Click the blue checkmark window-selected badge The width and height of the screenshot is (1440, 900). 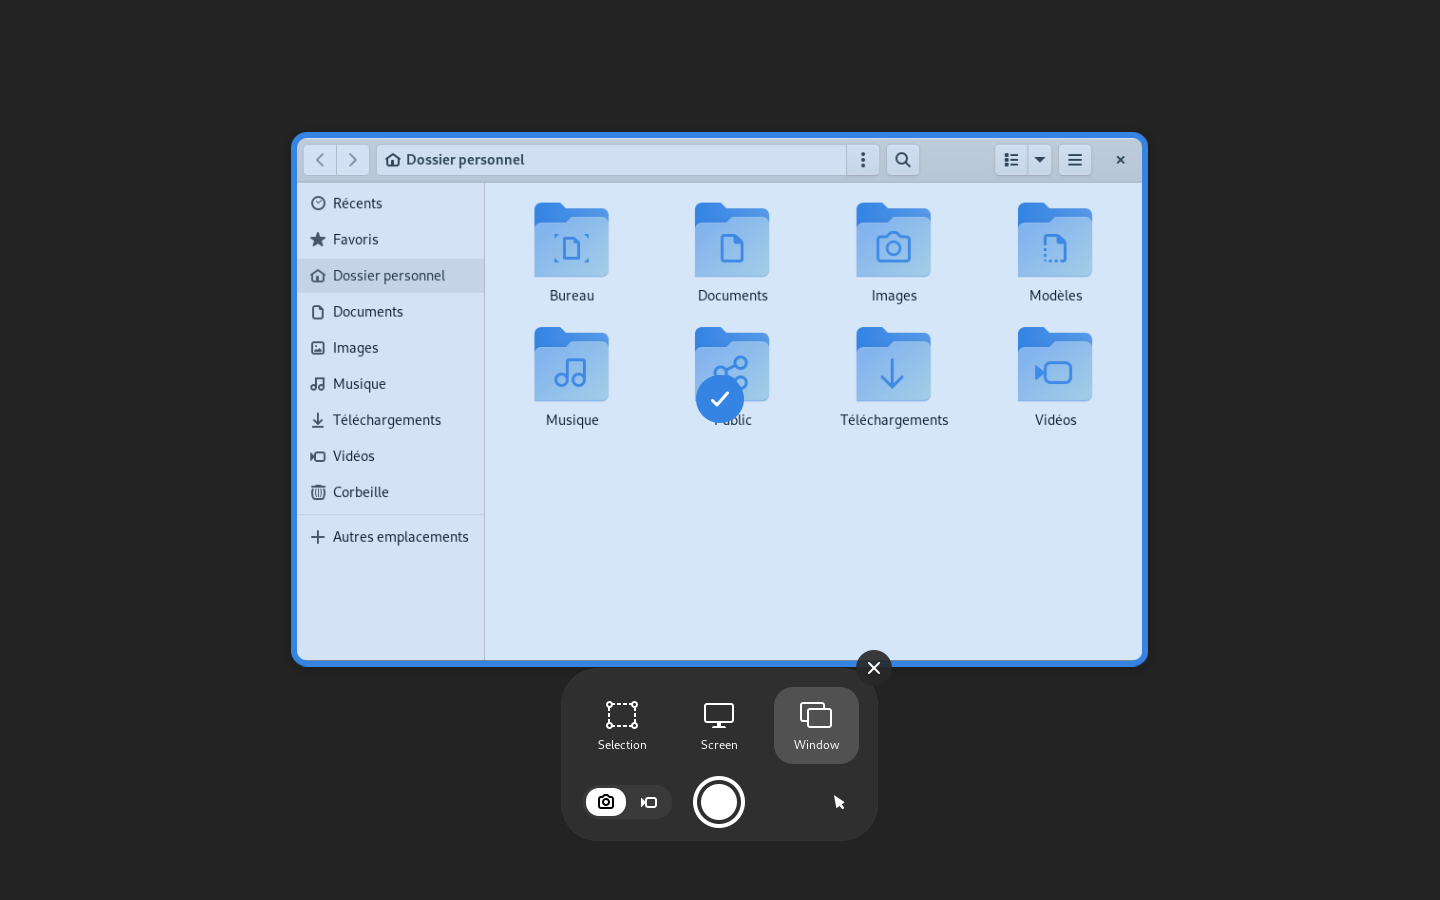click(x=720, y=399)
